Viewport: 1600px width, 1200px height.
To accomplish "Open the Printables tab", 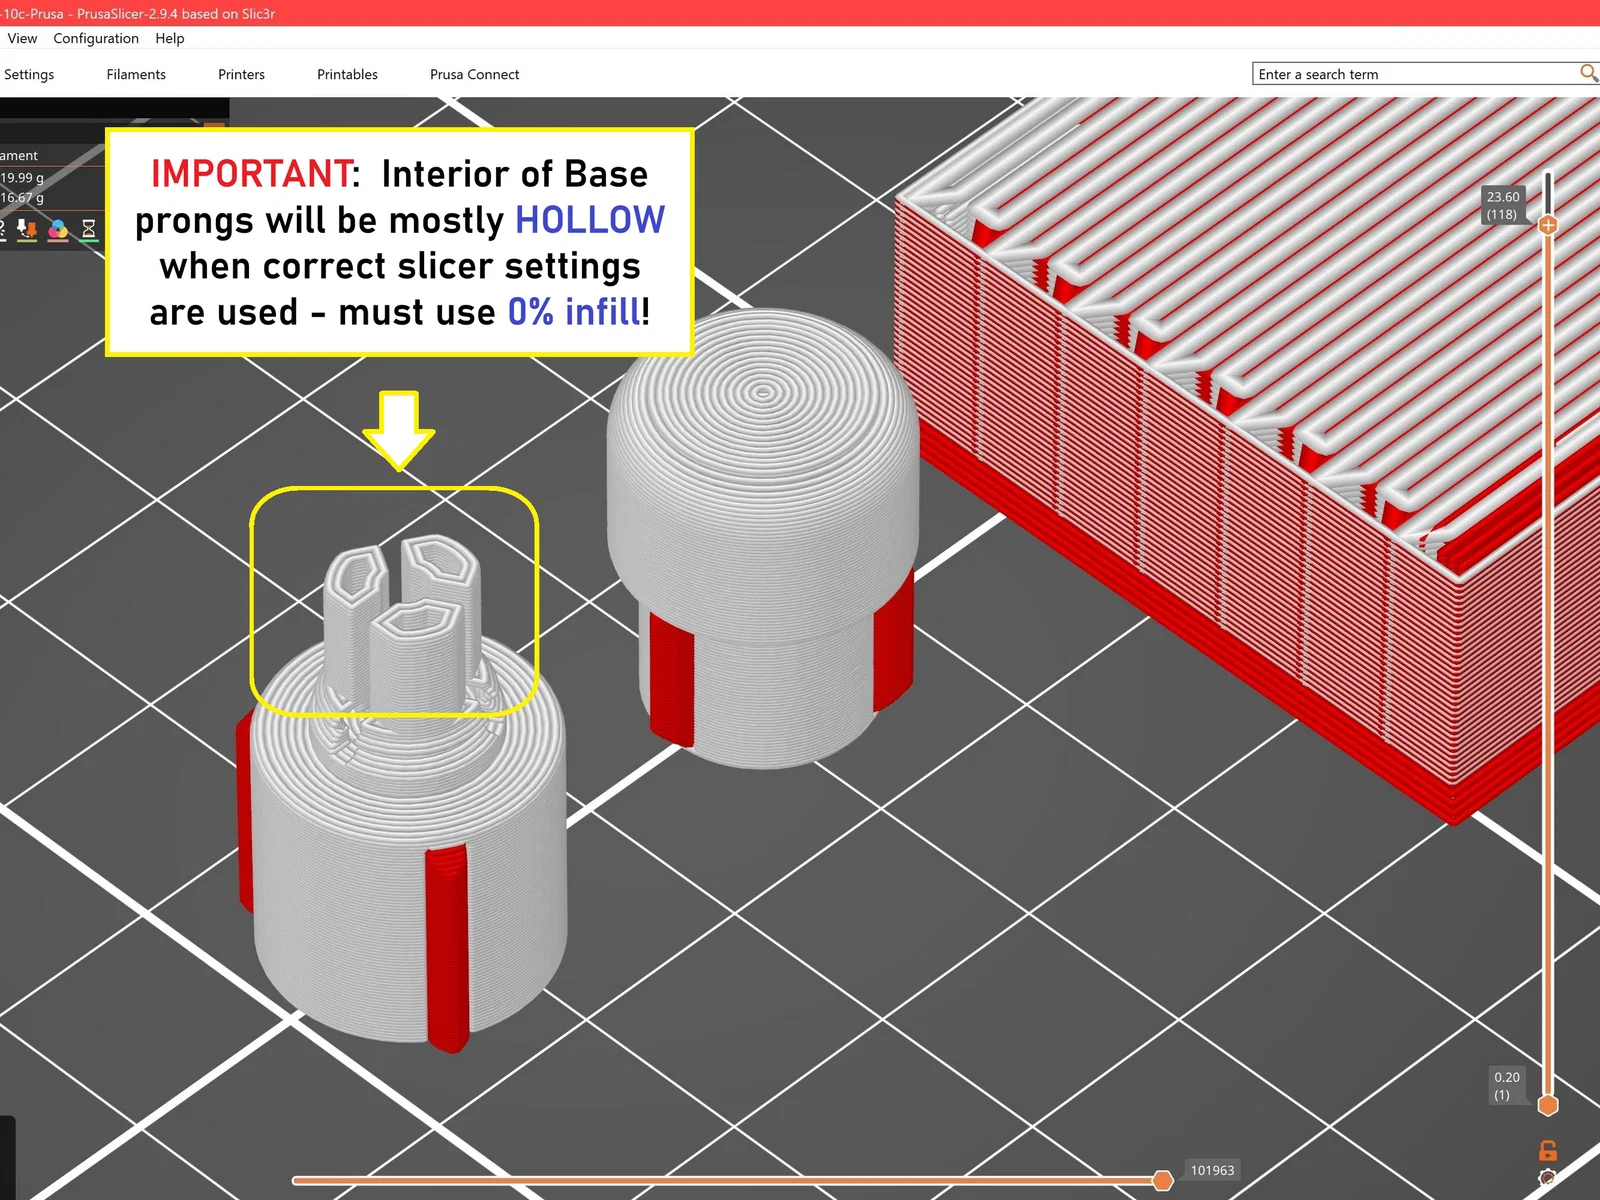I will 347,74.
